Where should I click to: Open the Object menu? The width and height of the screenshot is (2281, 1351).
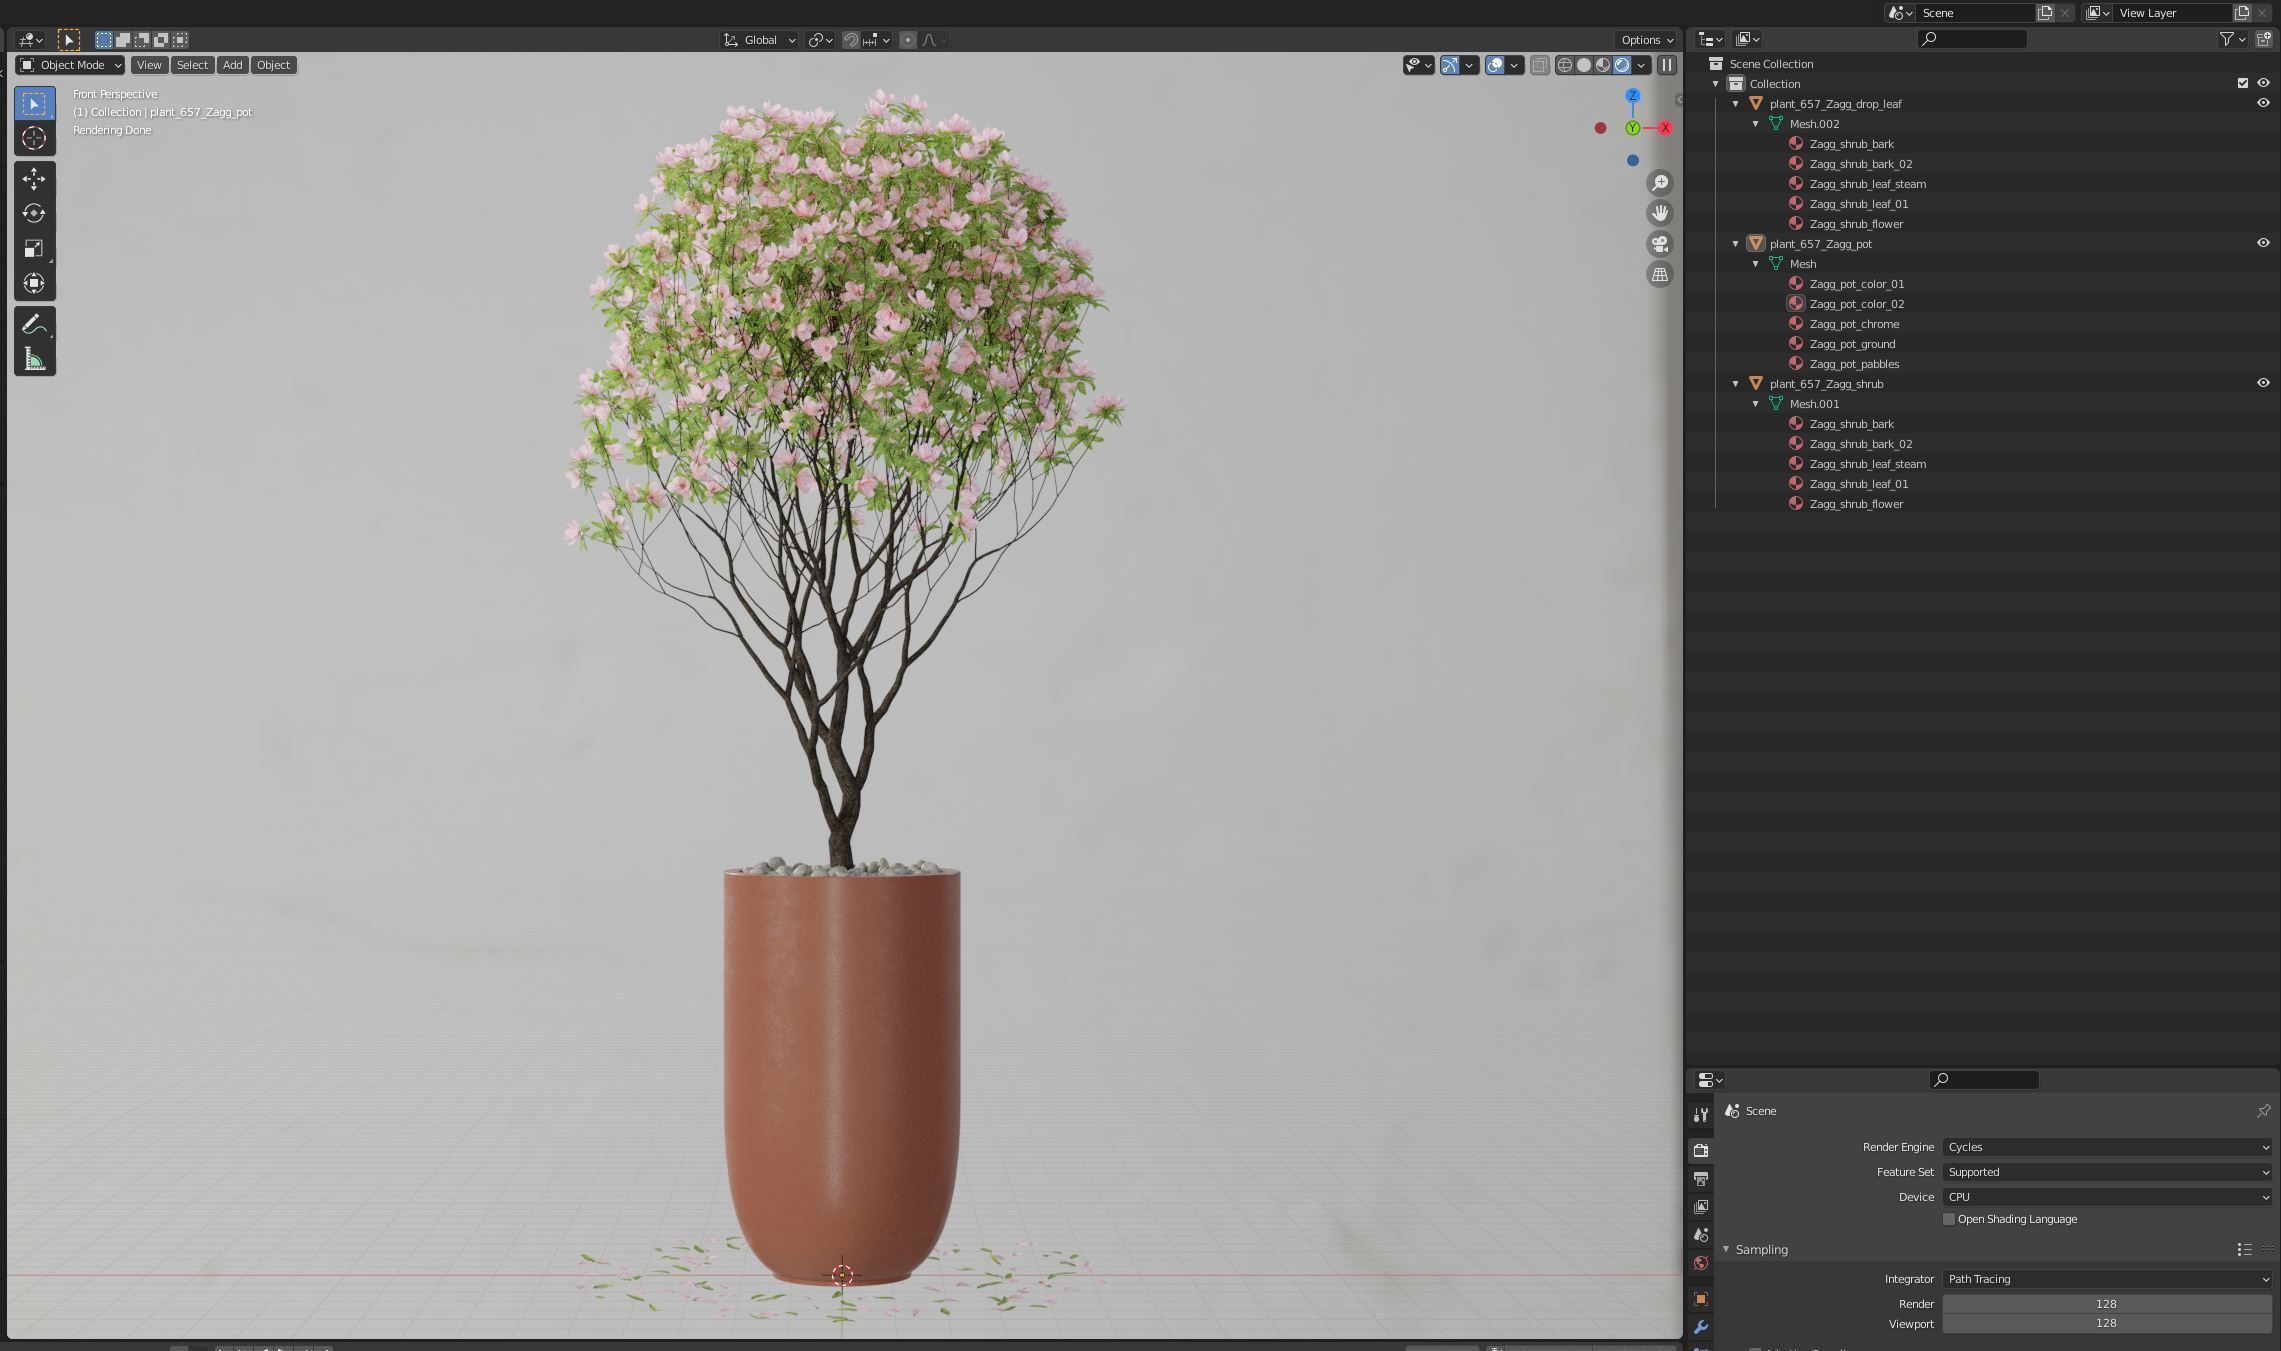coord(273,65)
